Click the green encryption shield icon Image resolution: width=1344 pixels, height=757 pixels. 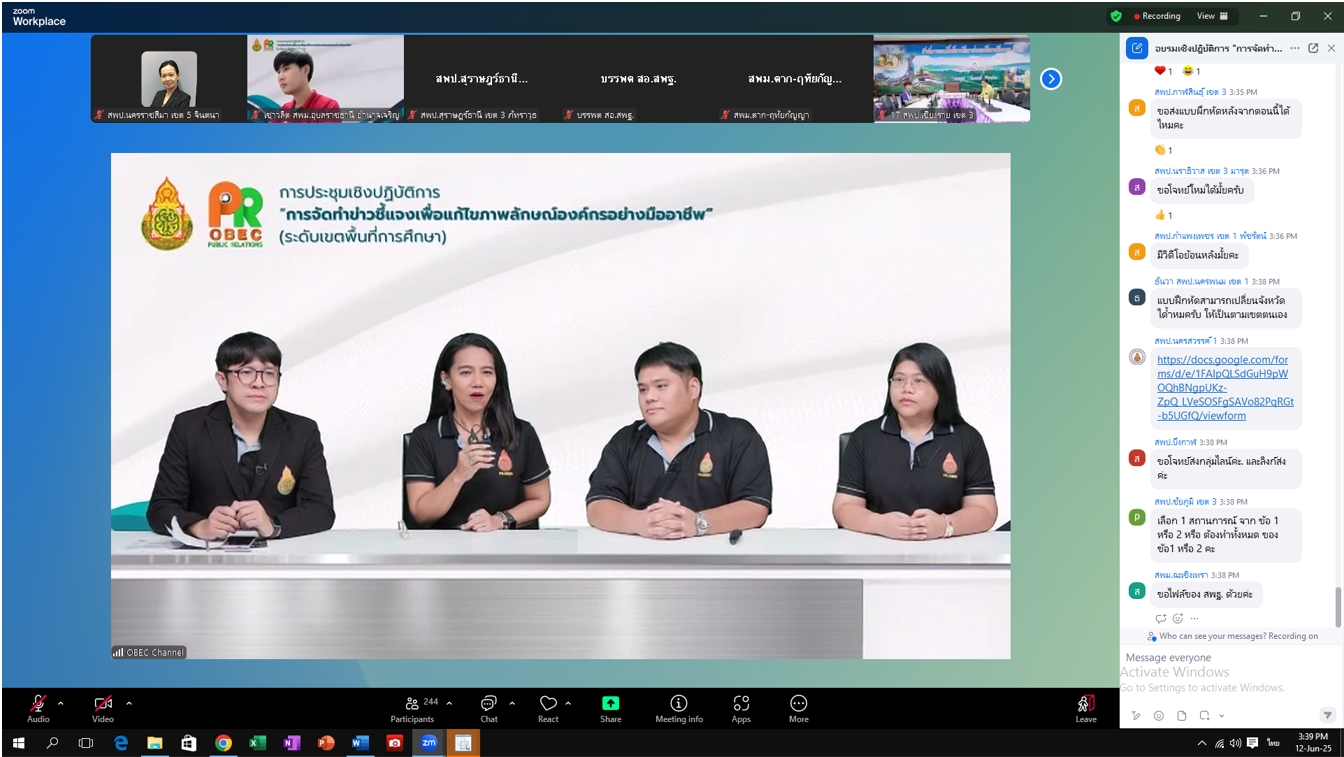tap(1116, 16)
